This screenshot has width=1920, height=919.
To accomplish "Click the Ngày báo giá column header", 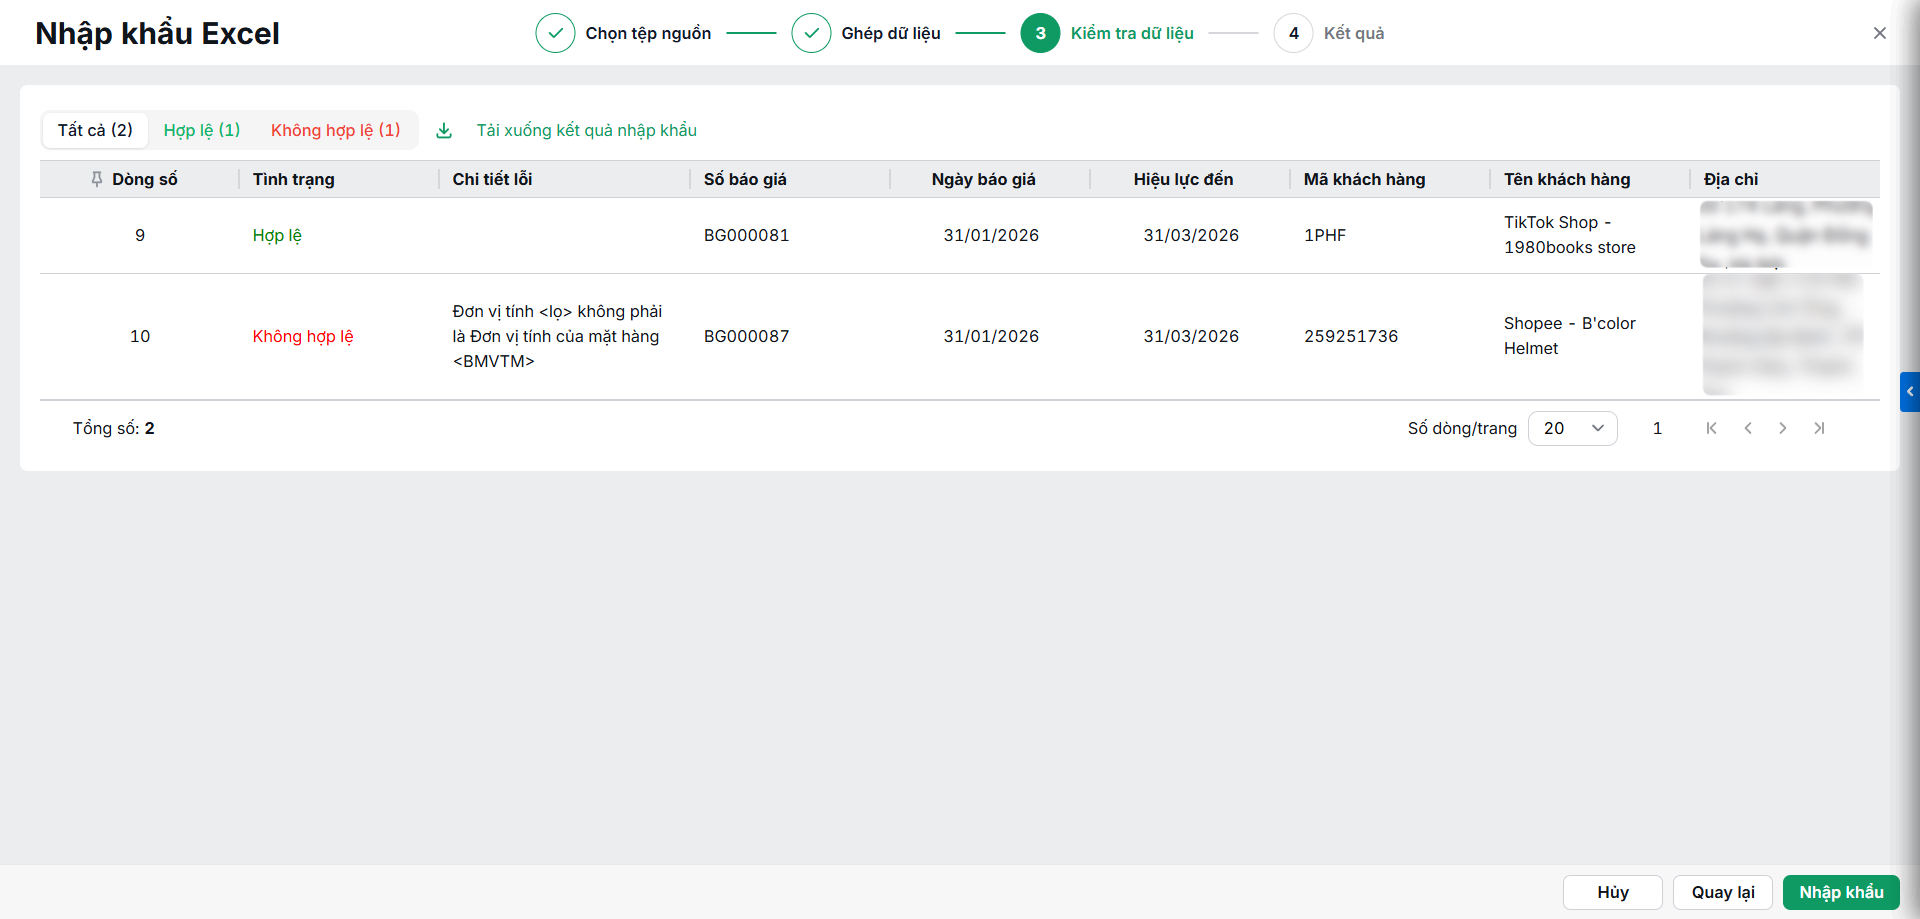I will coord(983,179).
